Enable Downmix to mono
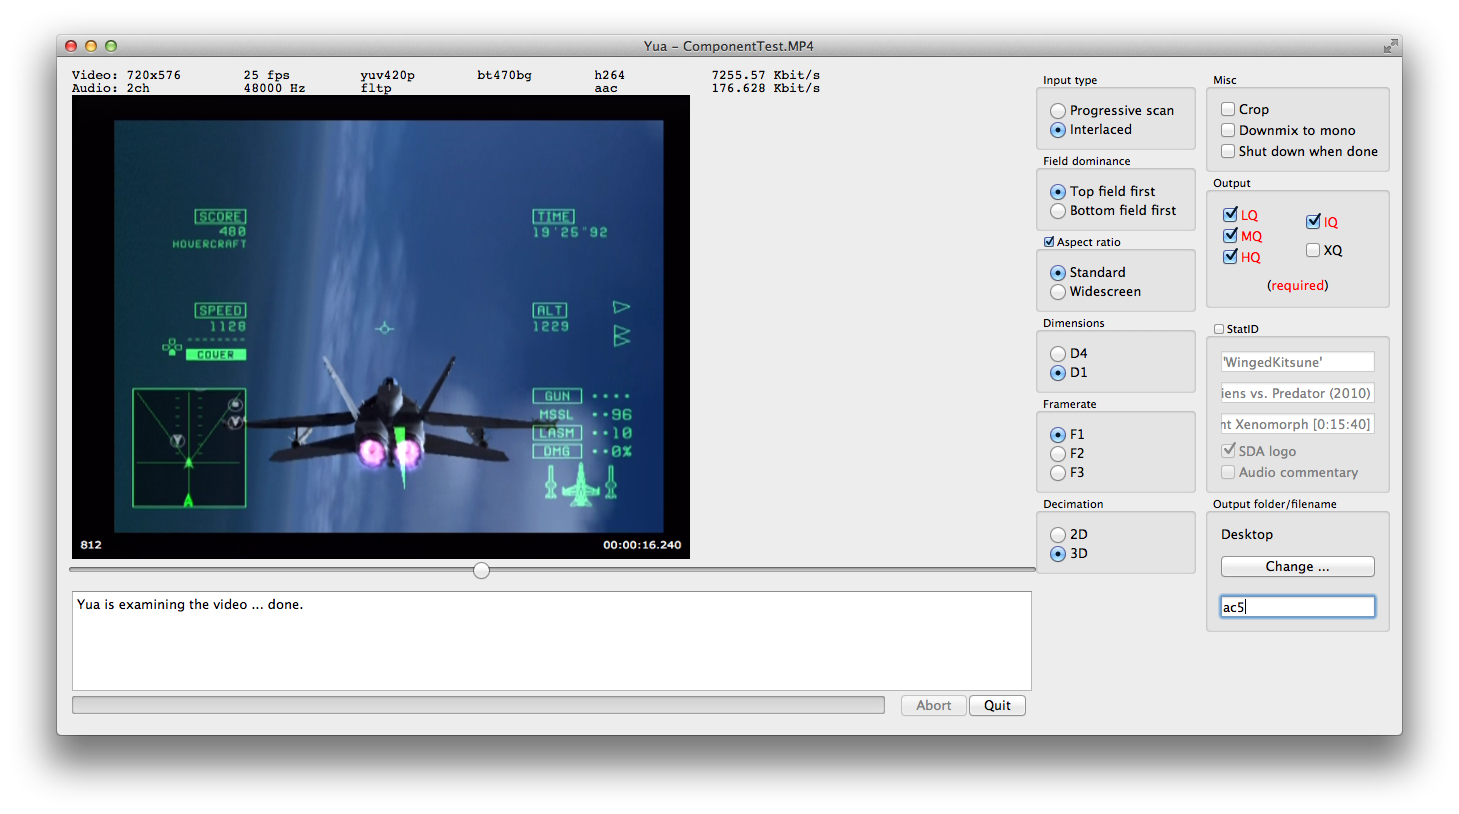The height and width of the screenshot is (814, 1459). pos(1228,131)
